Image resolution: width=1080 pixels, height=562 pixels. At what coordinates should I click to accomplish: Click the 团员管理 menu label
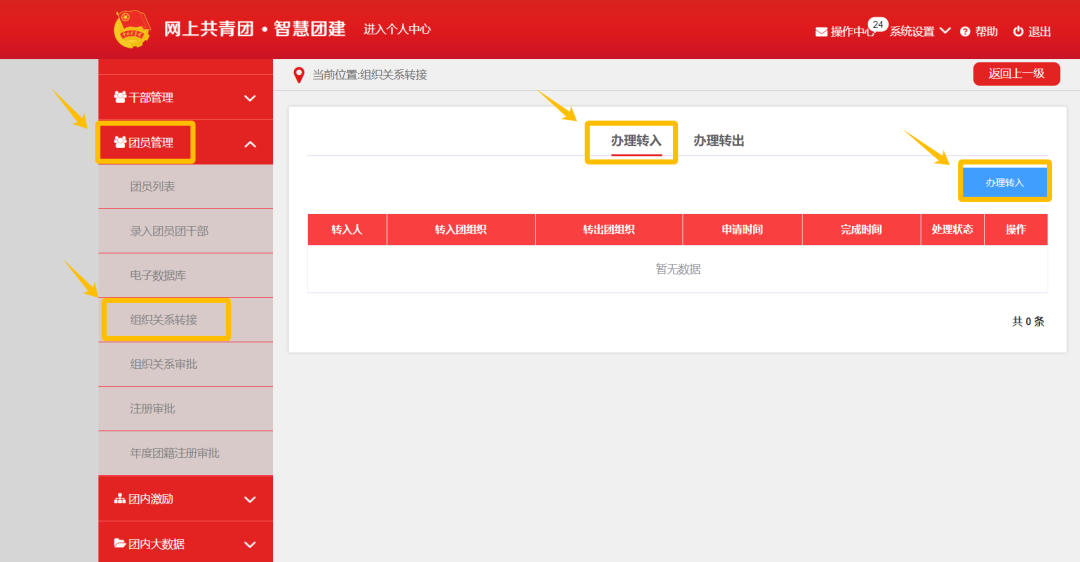click(151, 143)
